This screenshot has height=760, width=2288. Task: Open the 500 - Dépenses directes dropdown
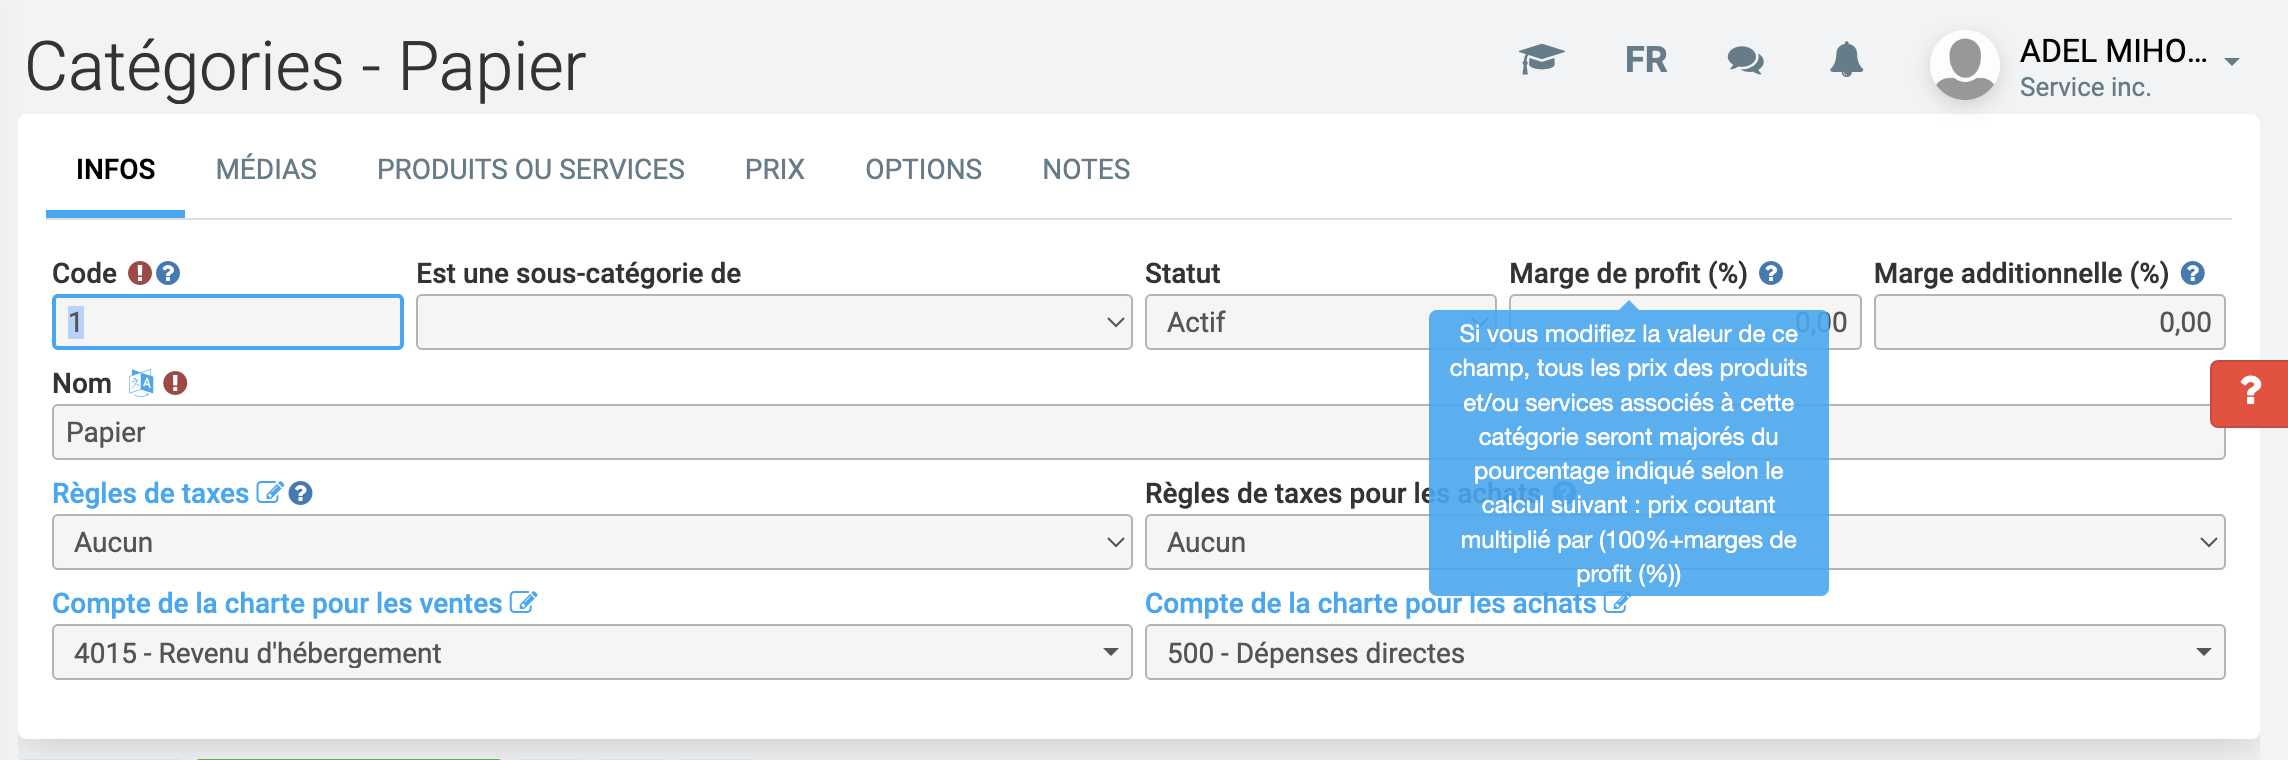click(x=1684, y=652)
